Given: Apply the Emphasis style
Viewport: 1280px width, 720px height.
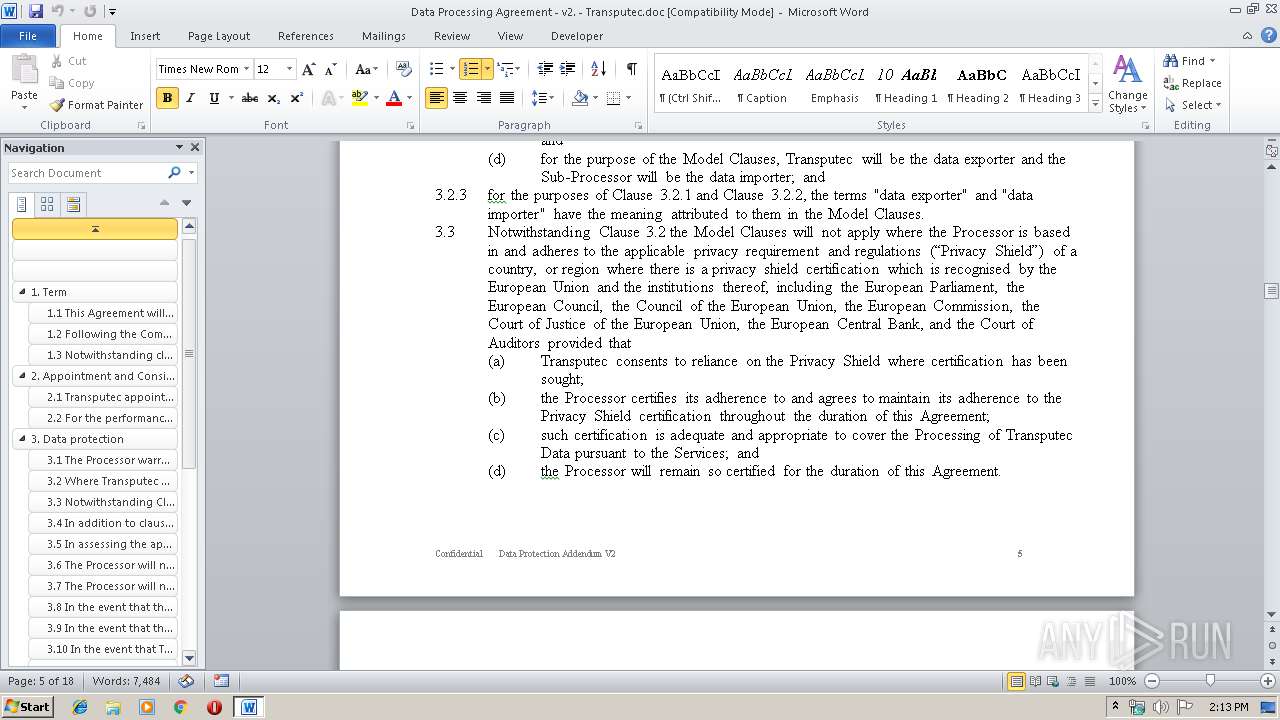Looking at the screenshot, I should 835,84.
